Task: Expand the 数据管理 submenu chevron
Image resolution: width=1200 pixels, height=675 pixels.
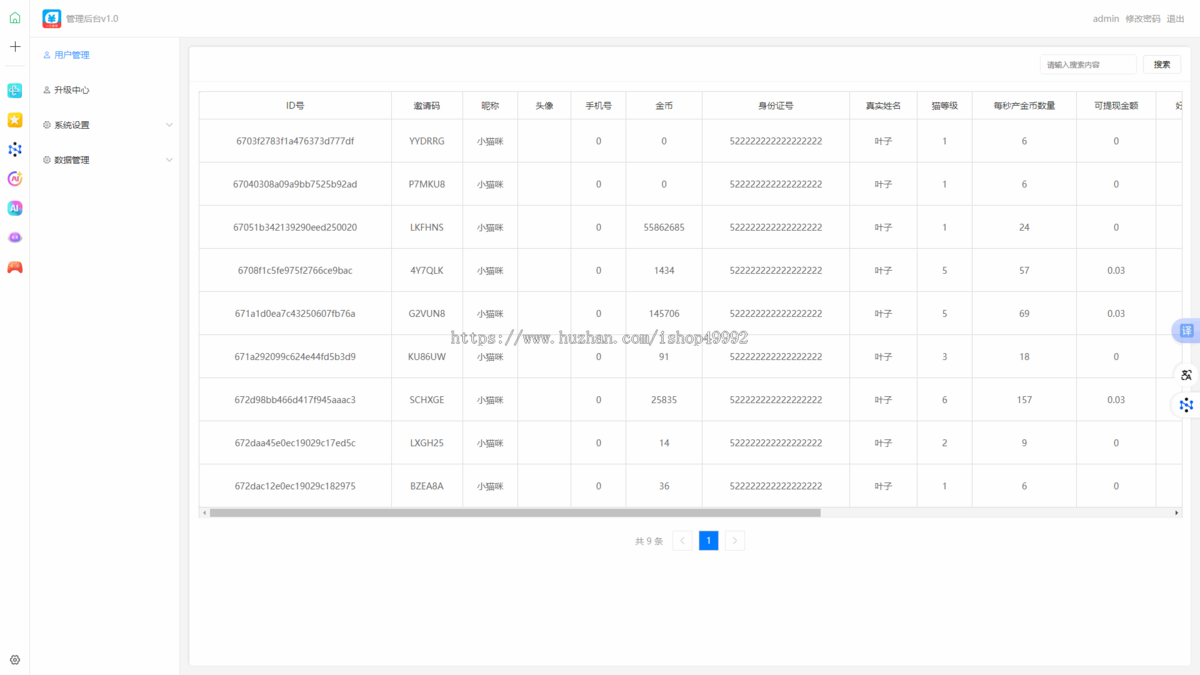Action: pyautogui.click(x=169, y=160)
